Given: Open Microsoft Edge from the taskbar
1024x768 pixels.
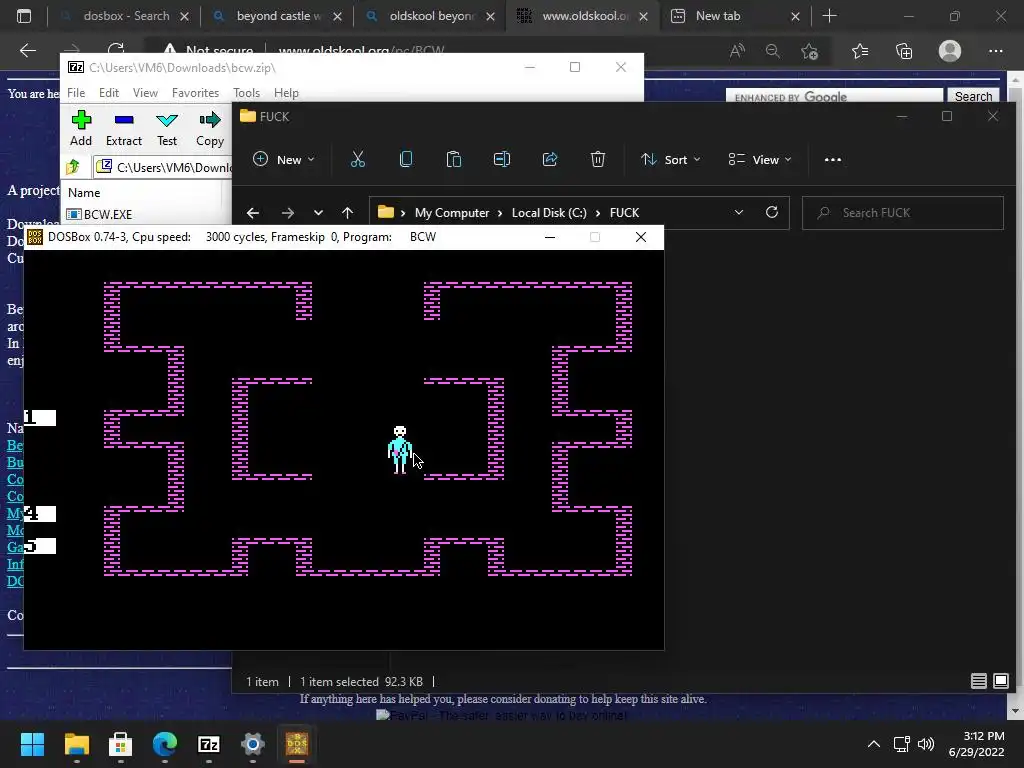Looking at the screenshot, I should (165, 744).
